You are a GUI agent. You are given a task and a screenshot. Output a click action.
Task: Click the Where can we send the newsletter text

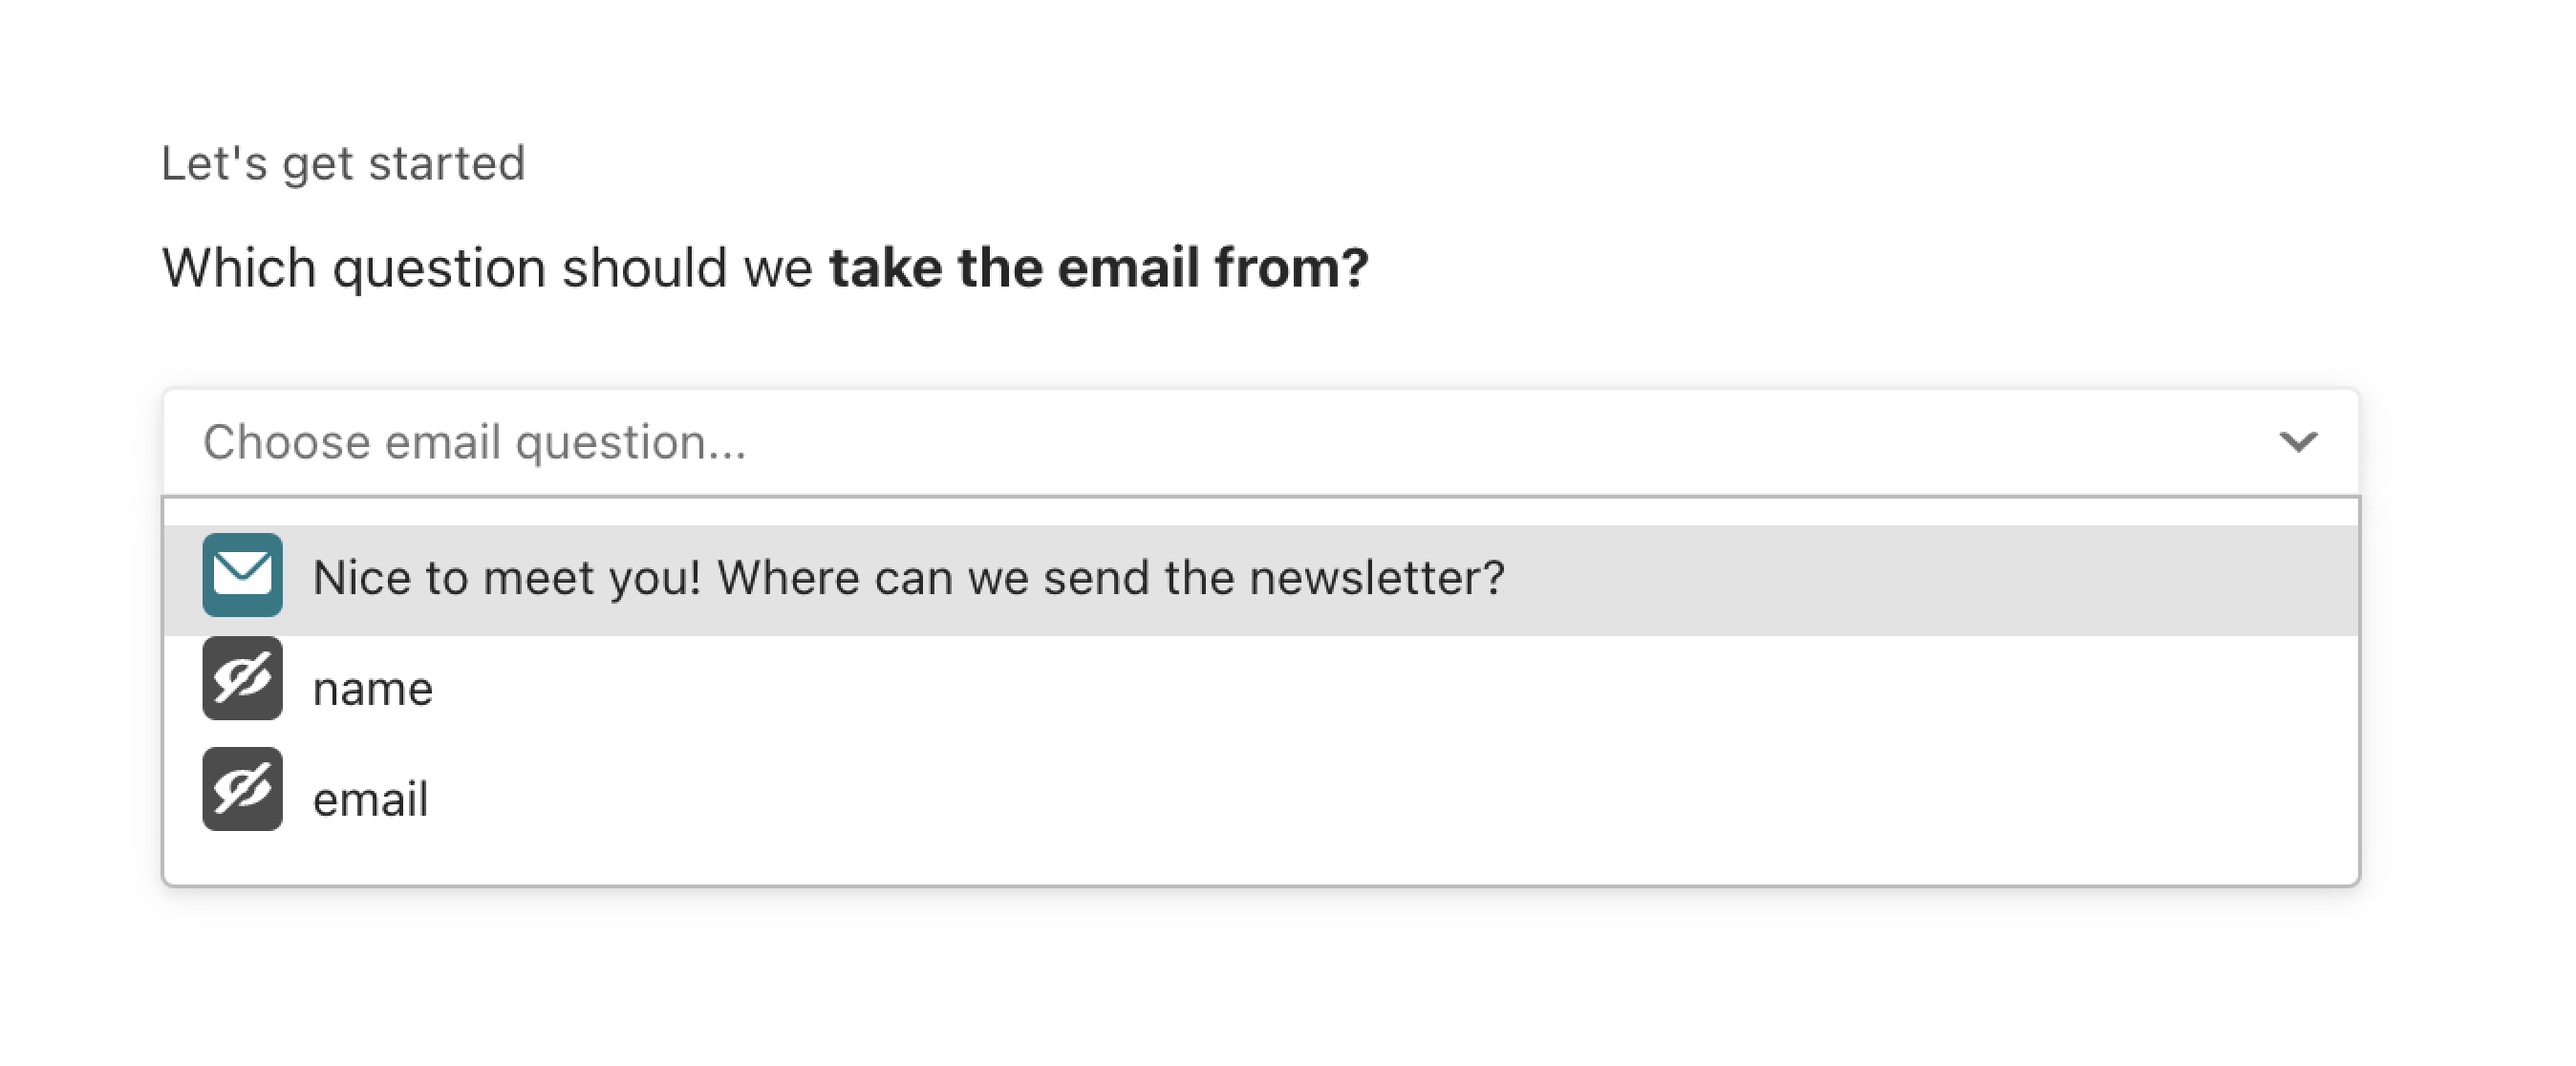pyautogui.click(x=1111, y=578)
